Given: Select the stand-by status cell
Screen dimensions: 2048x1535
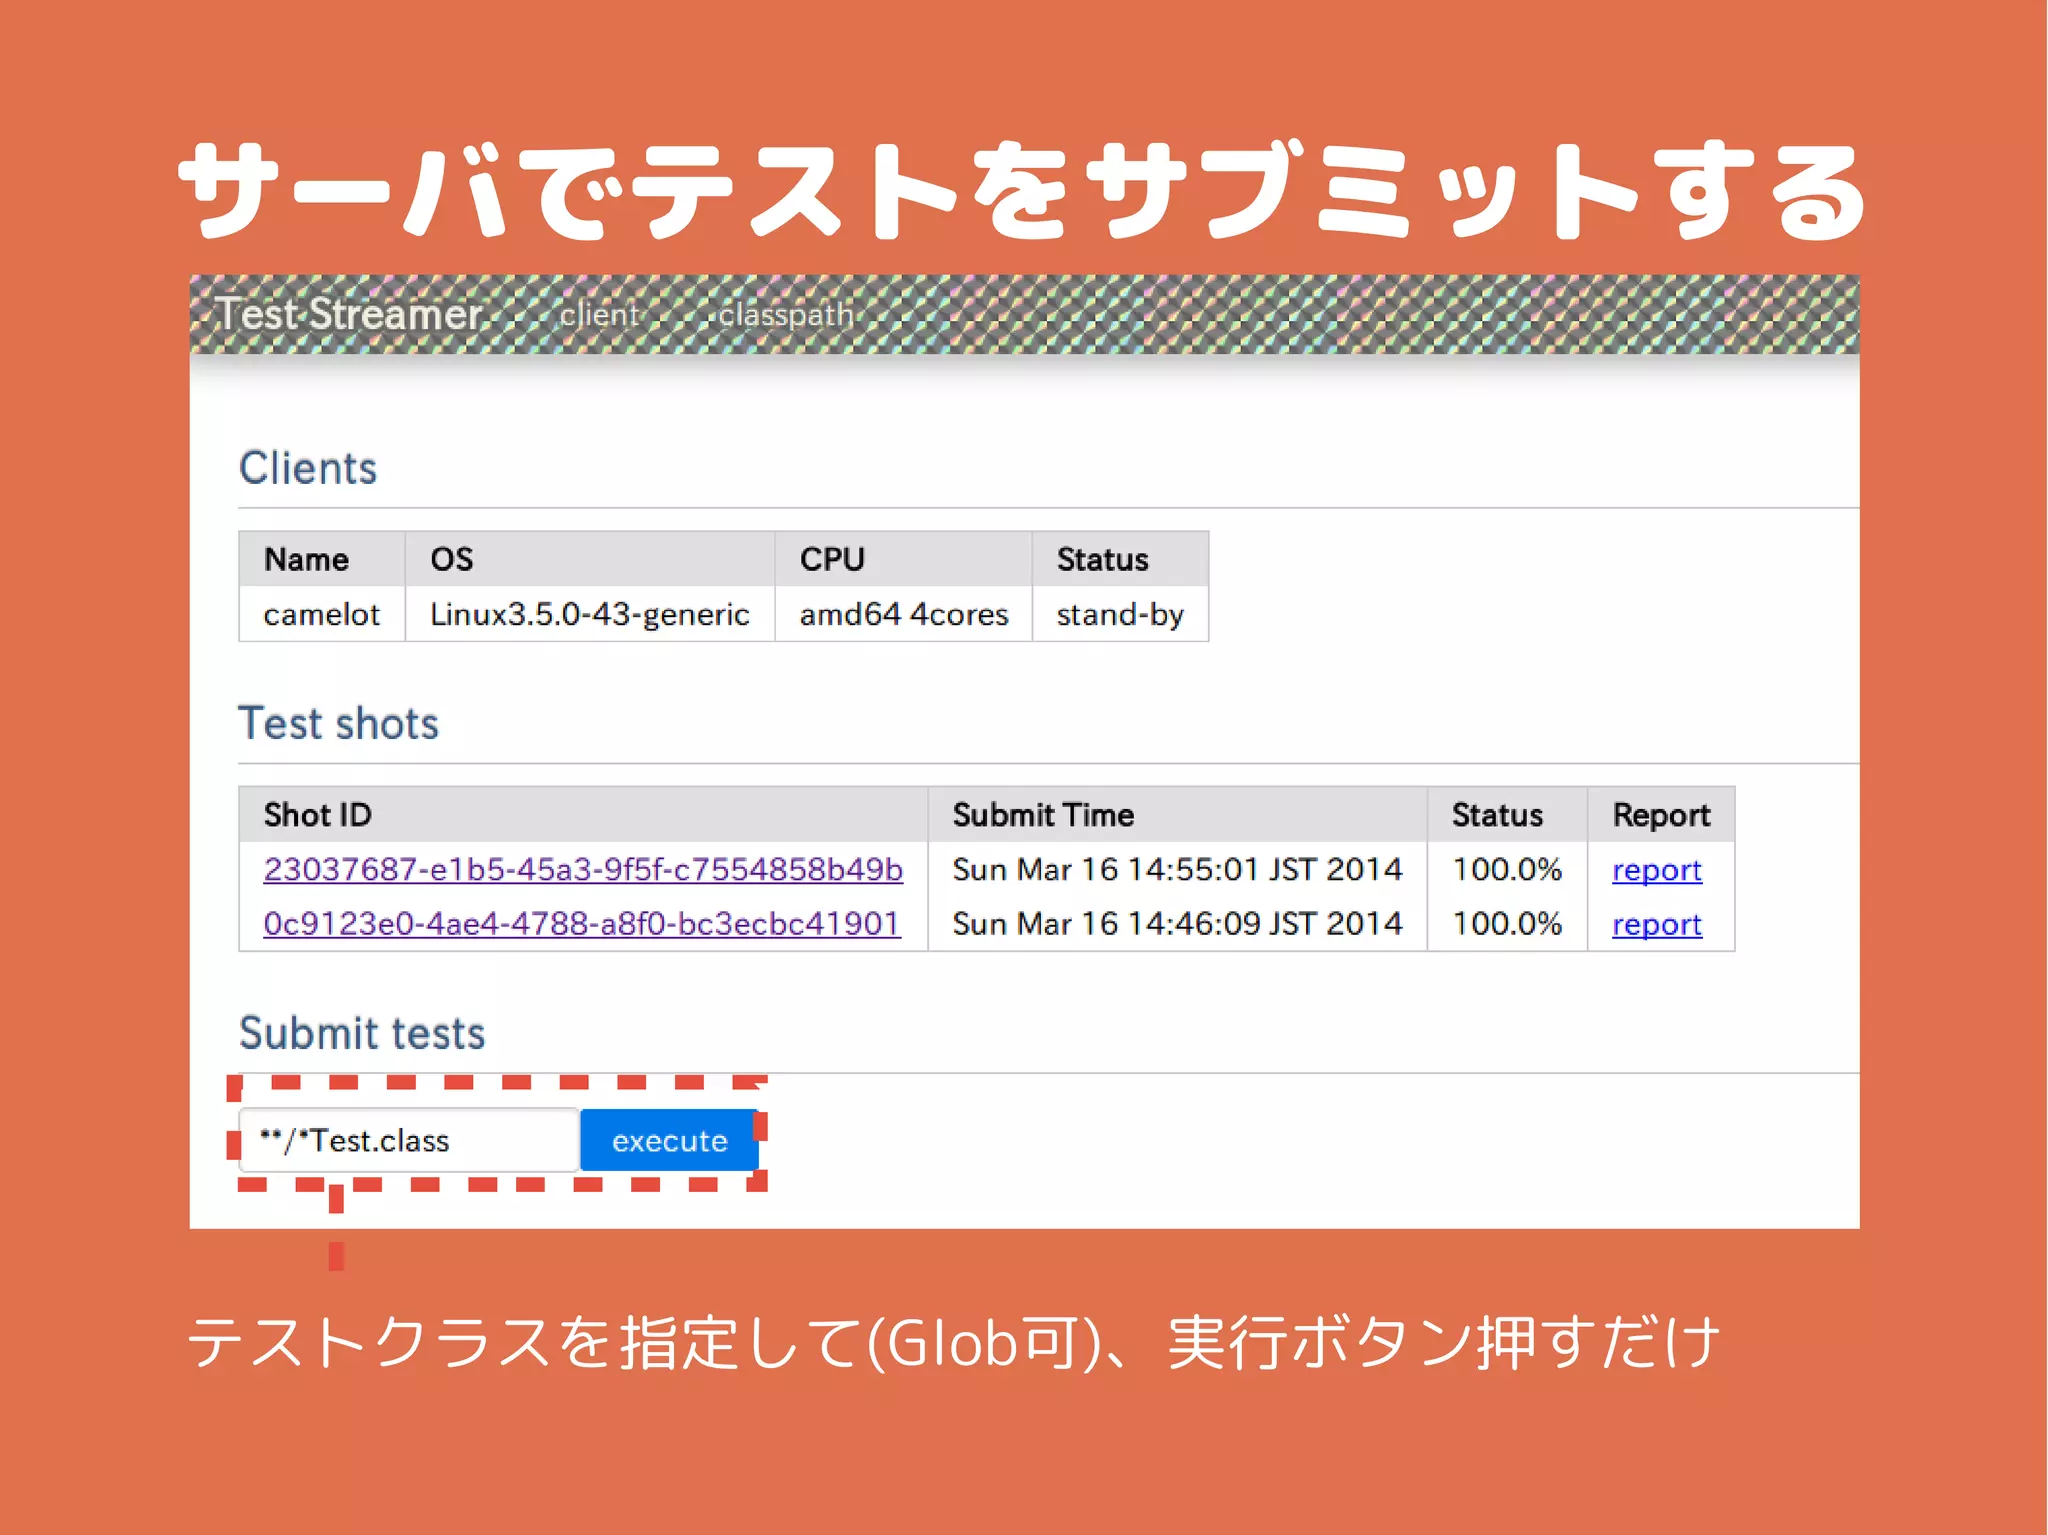Looking at the screenshot, I should click(x=1120, y=614).
